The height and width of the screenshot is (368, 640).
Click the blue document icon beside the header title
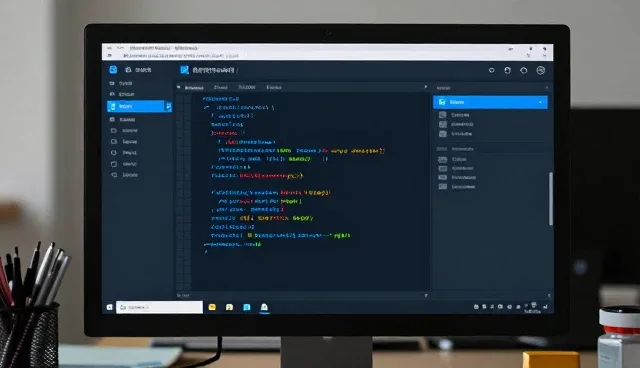point(184,70)
